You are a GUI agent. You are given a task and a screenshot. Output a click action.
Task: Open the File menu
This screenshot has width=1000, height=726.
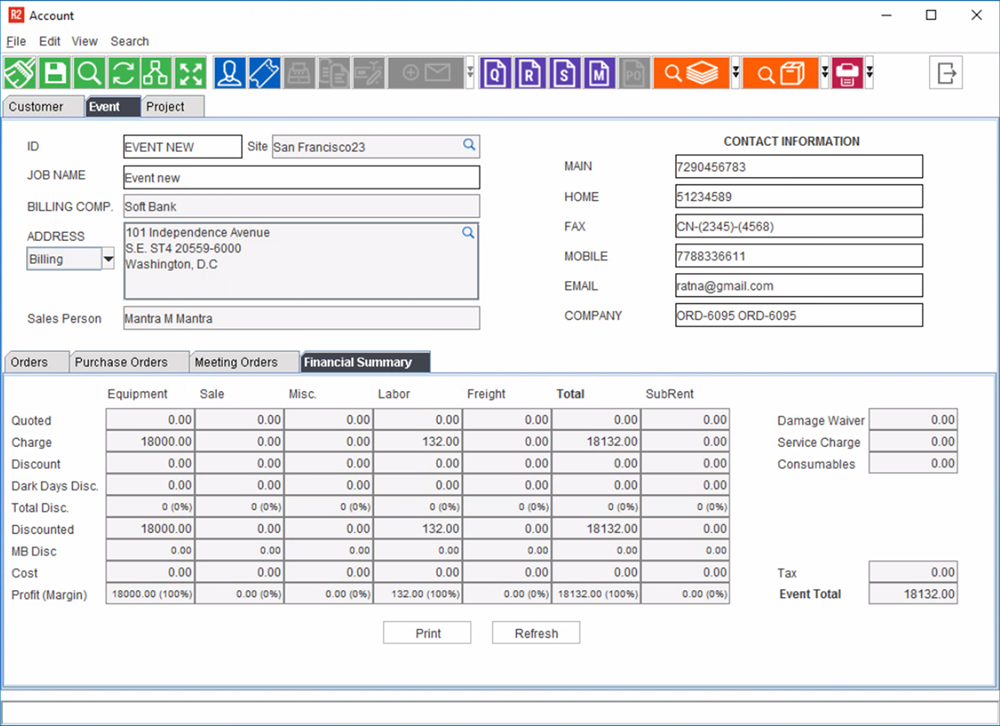tap(16, 41)
